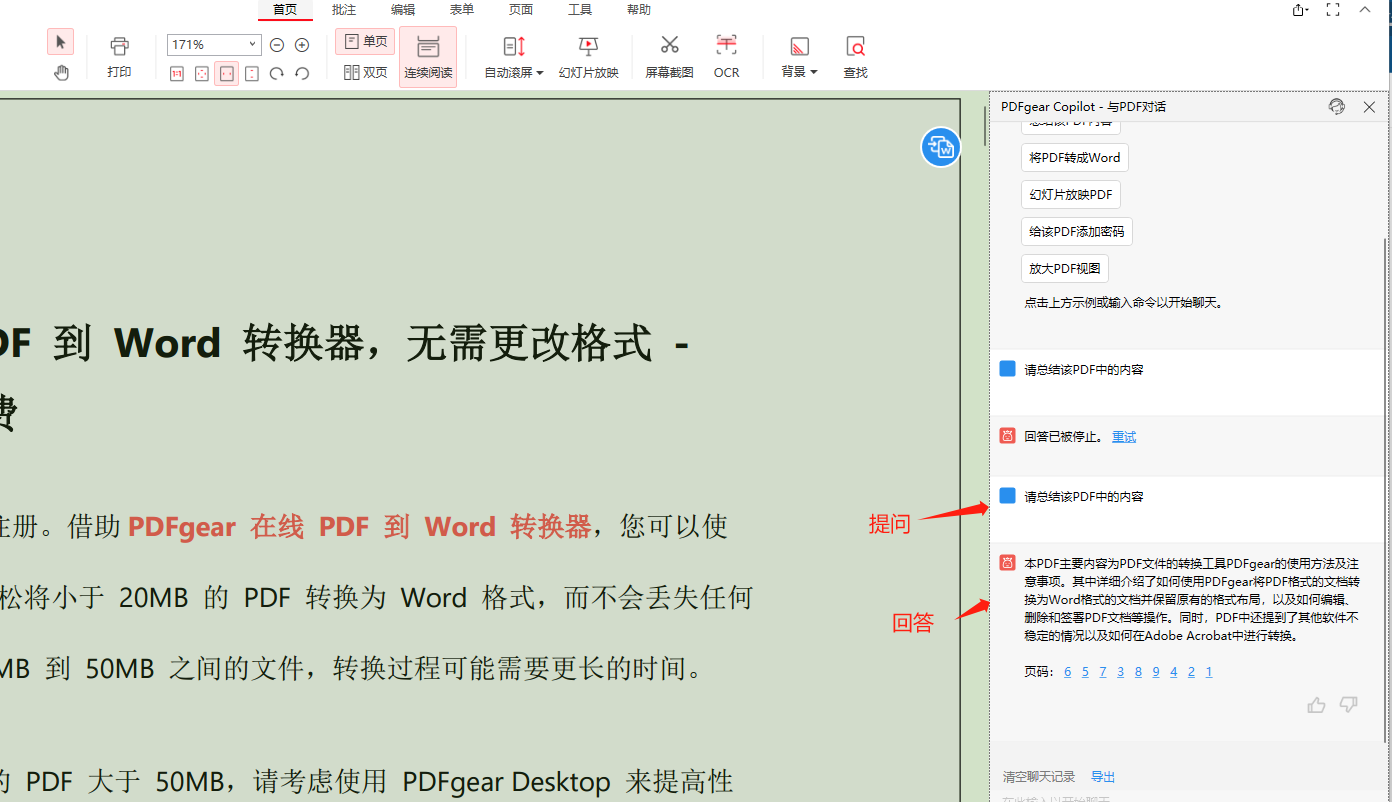The width and height of the screenshot is (1392, 802).
Task: Switch to 双页 double page view
Action: click(x=365, y=72)
